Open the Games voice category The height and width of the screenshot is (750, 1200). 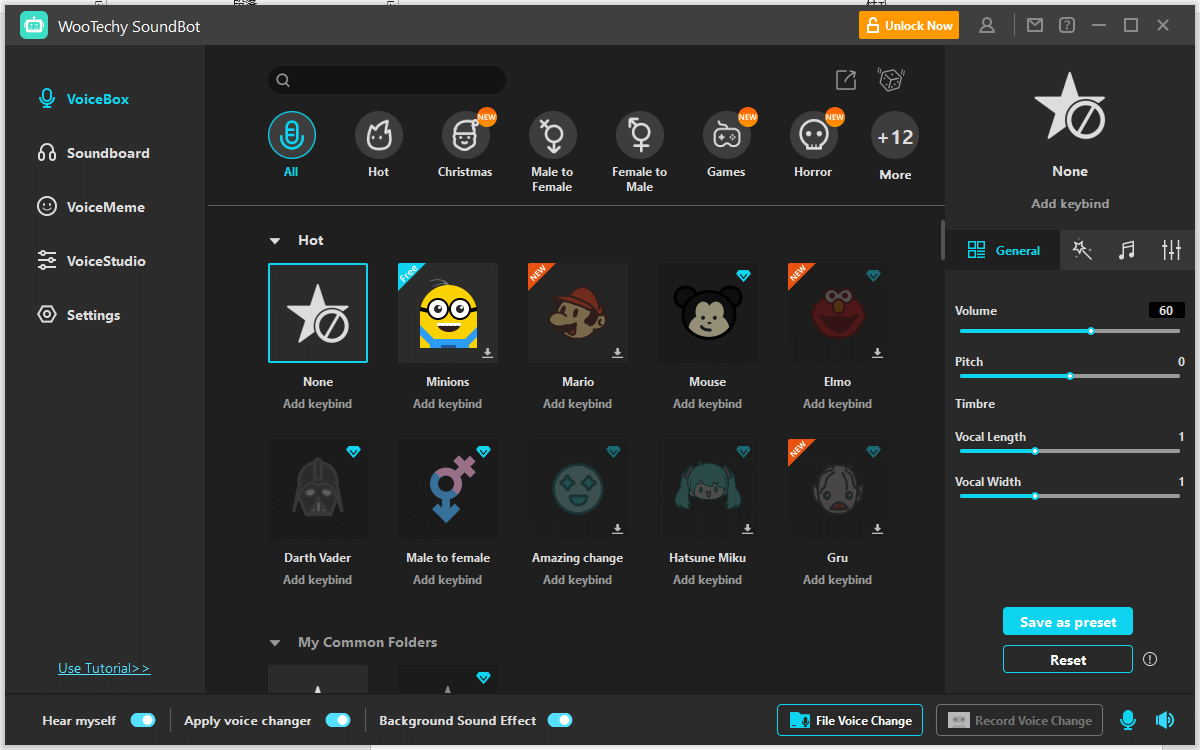[726, 136]
